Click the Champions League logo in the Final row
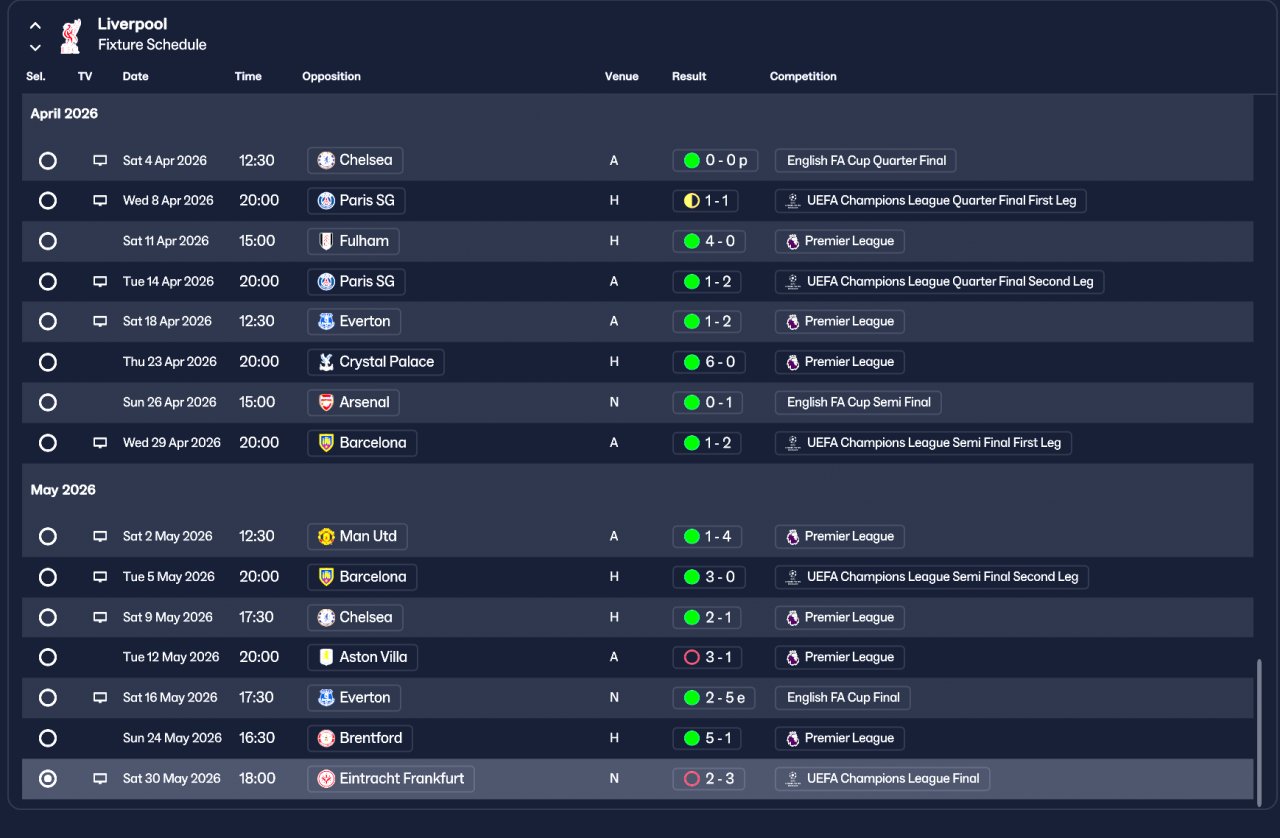 (793, 778)
